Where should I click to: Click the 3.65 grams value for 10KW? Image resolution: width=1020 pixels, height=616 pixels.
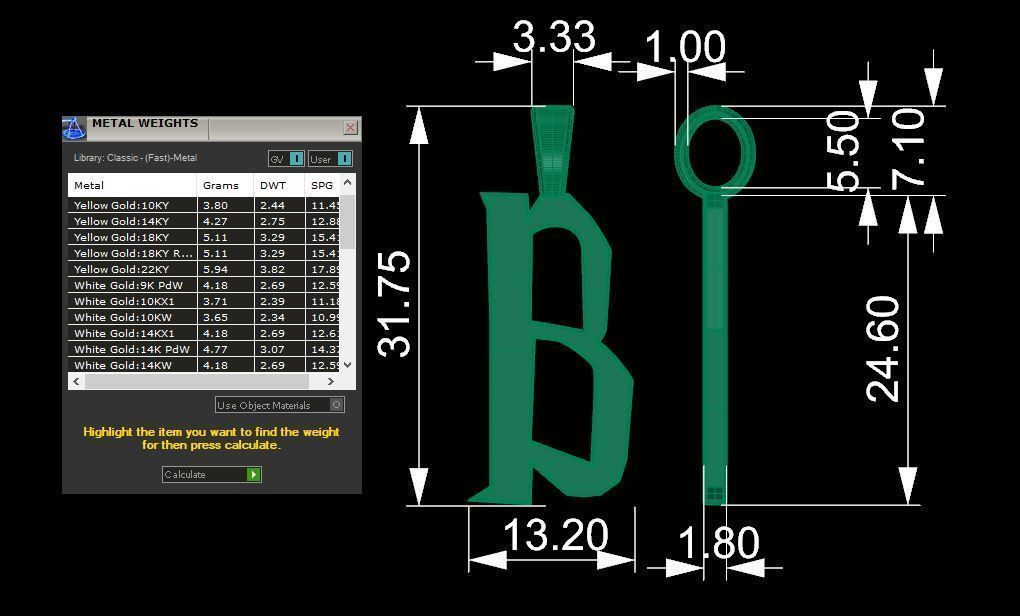point(215,317)
